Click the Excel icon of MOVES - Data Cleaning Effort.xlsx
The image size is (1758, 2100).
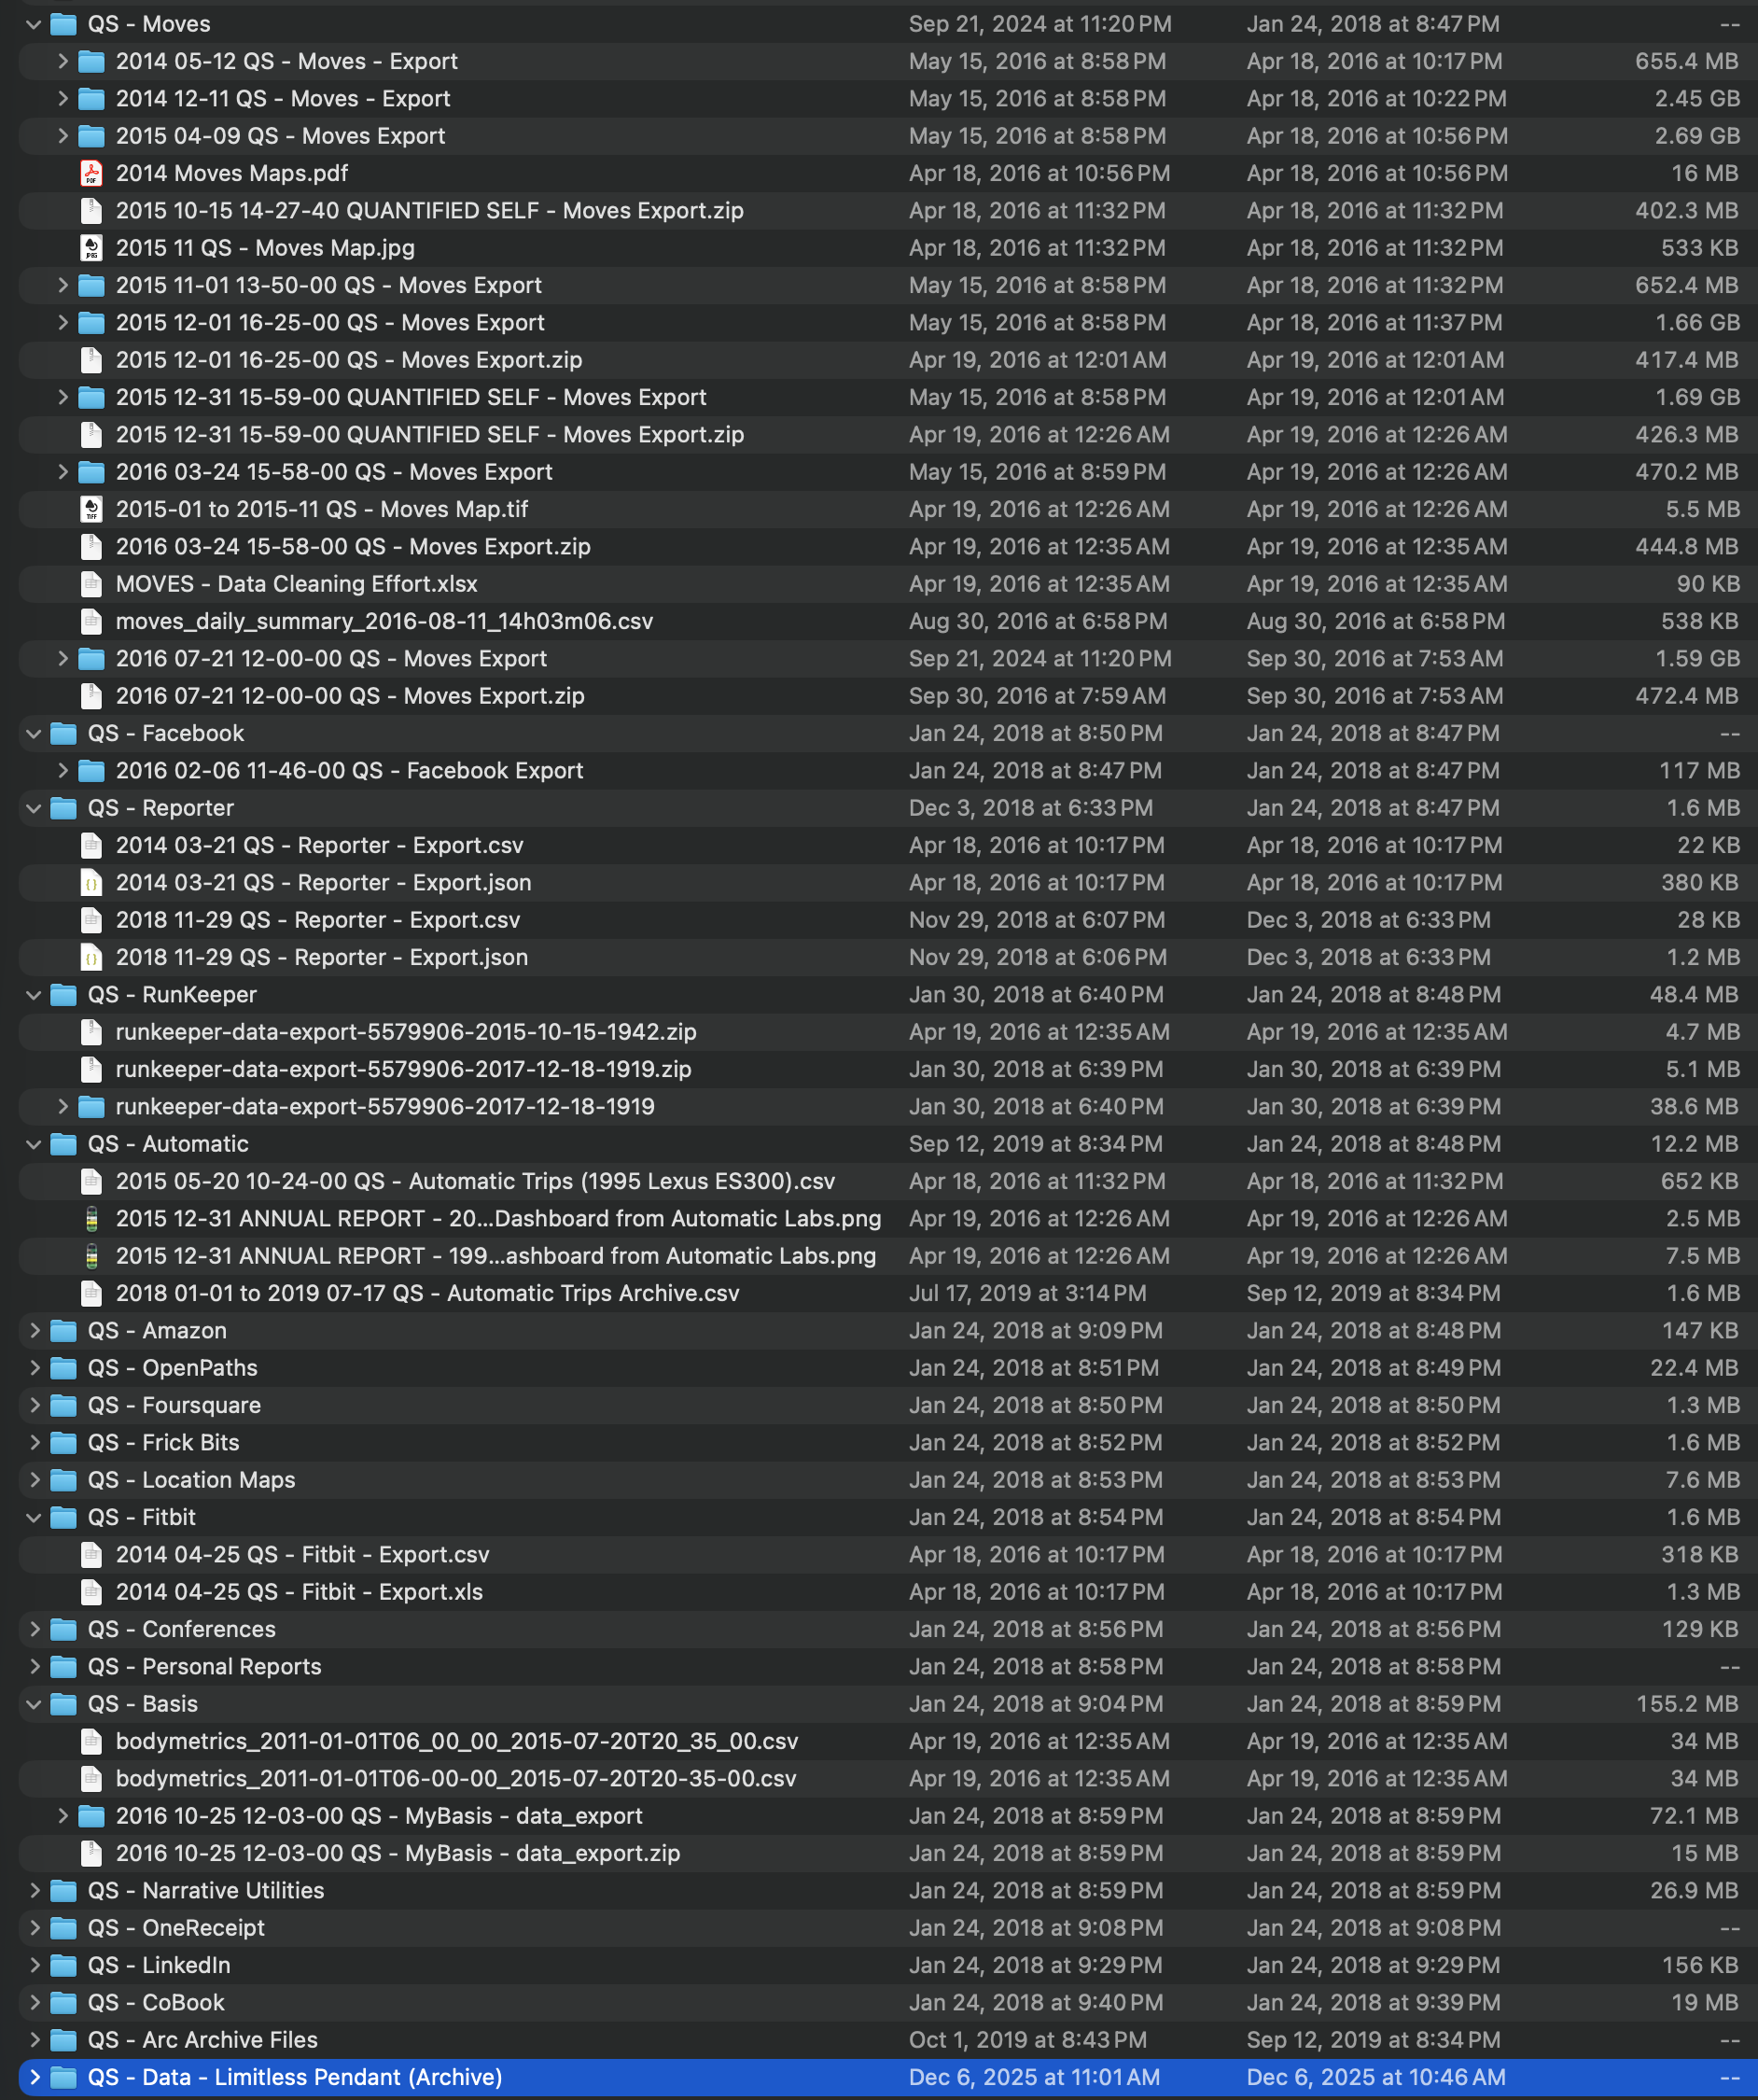coord(91,584)
